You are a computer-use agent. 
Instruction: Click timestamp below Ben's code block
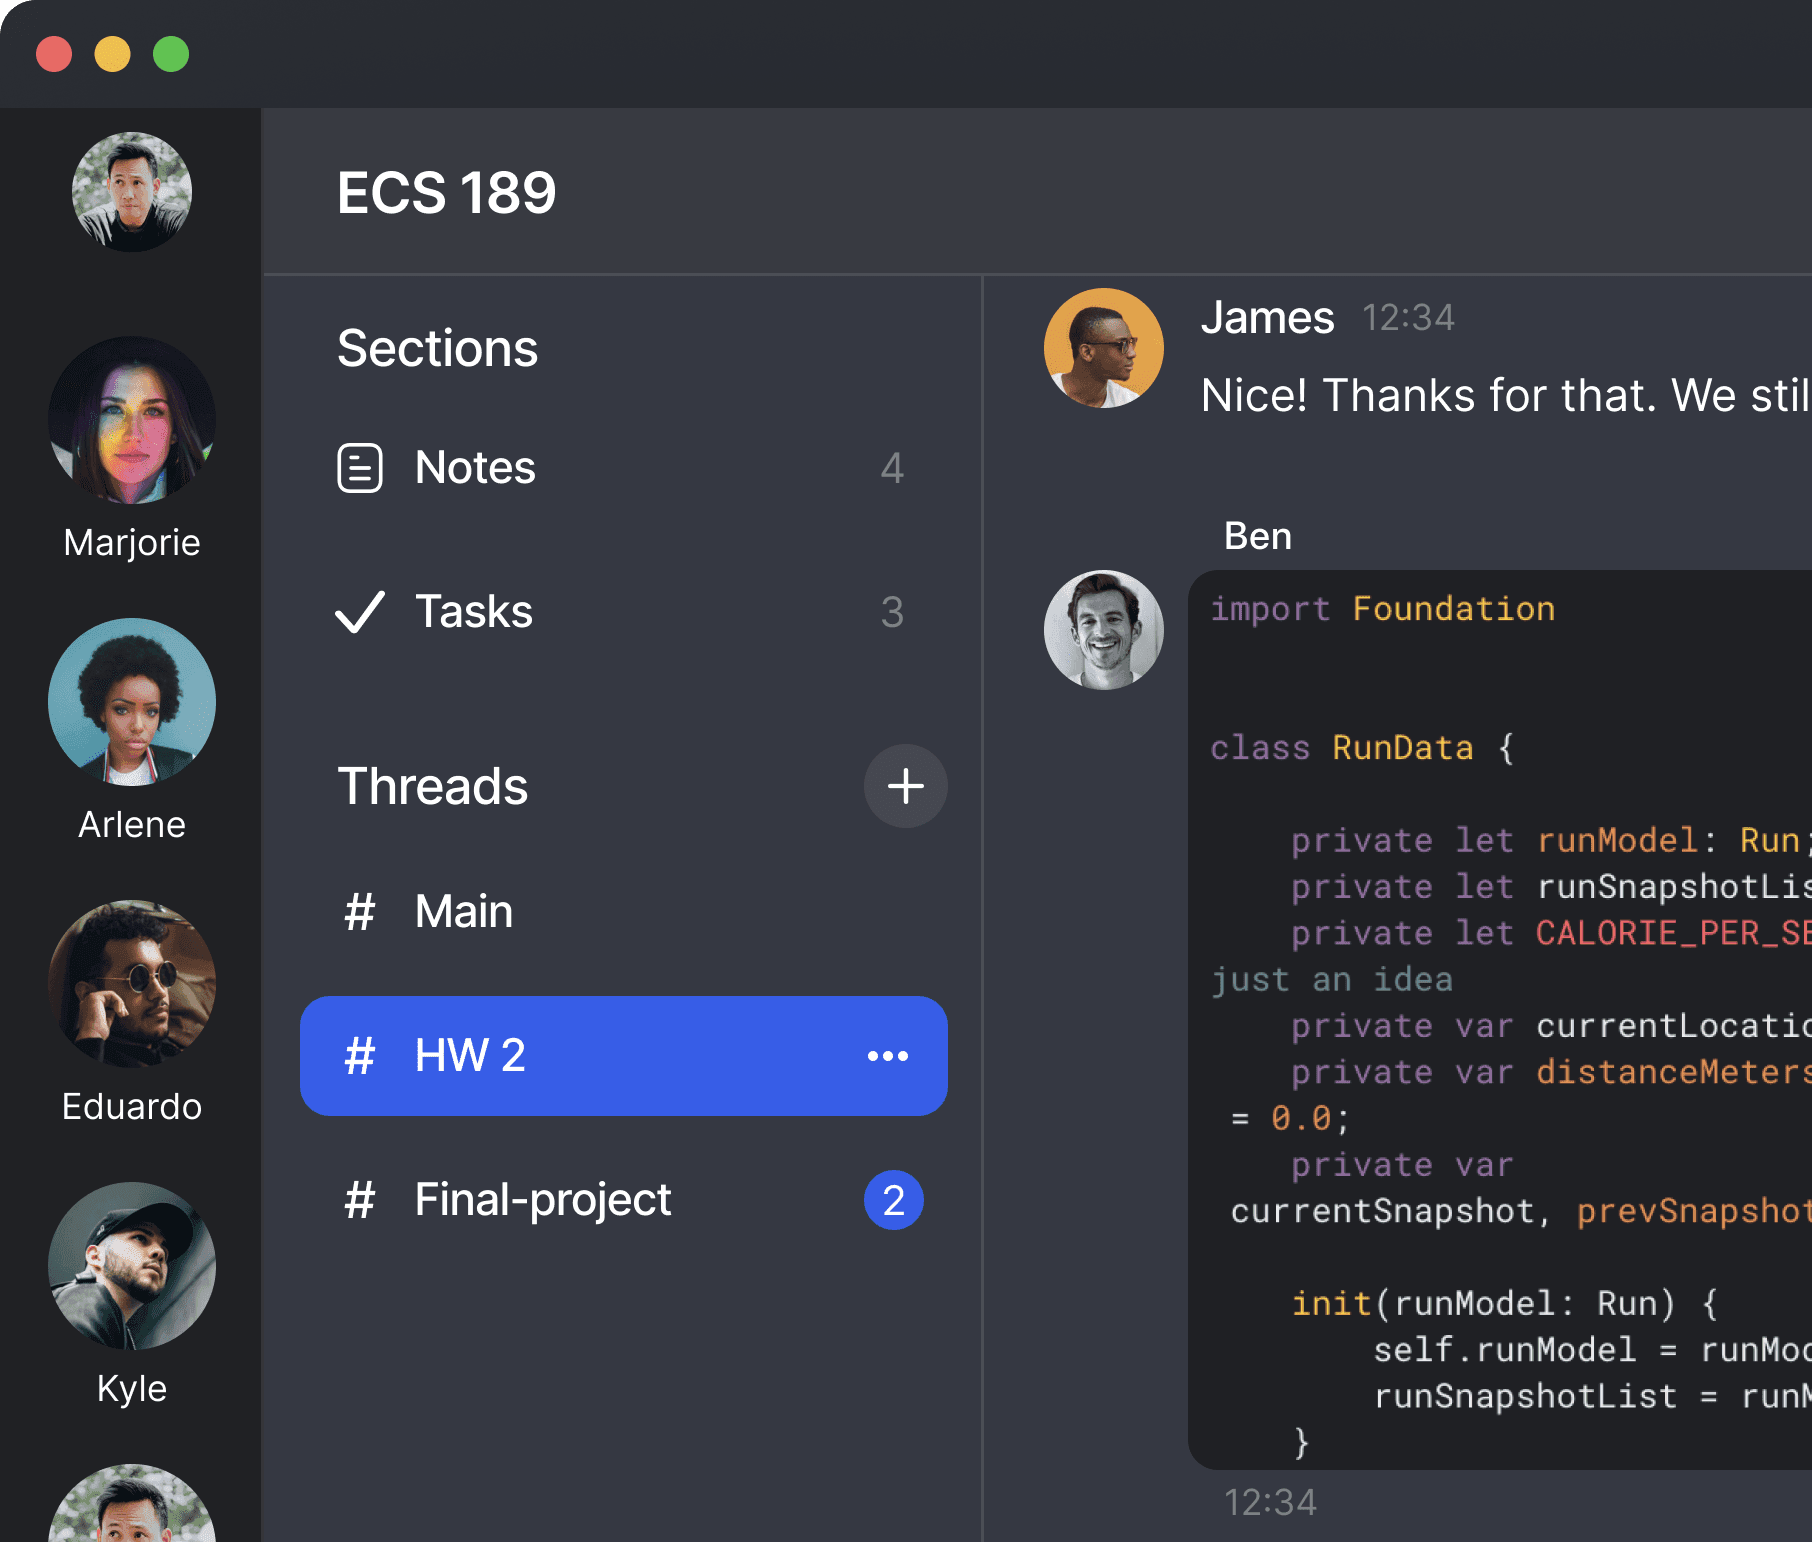point(1270,1503)
